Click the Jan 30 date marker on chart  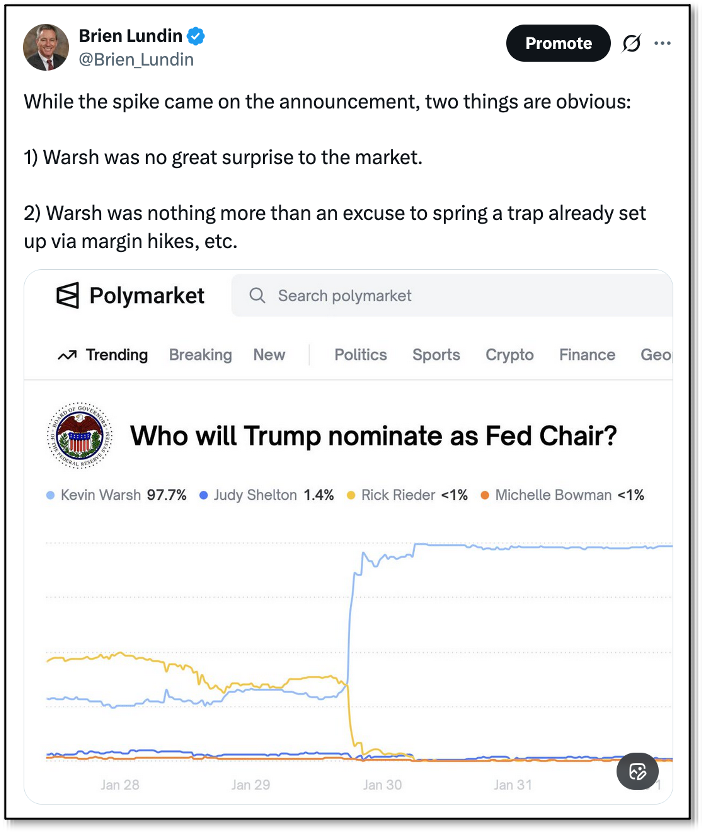tap(382, 785)
